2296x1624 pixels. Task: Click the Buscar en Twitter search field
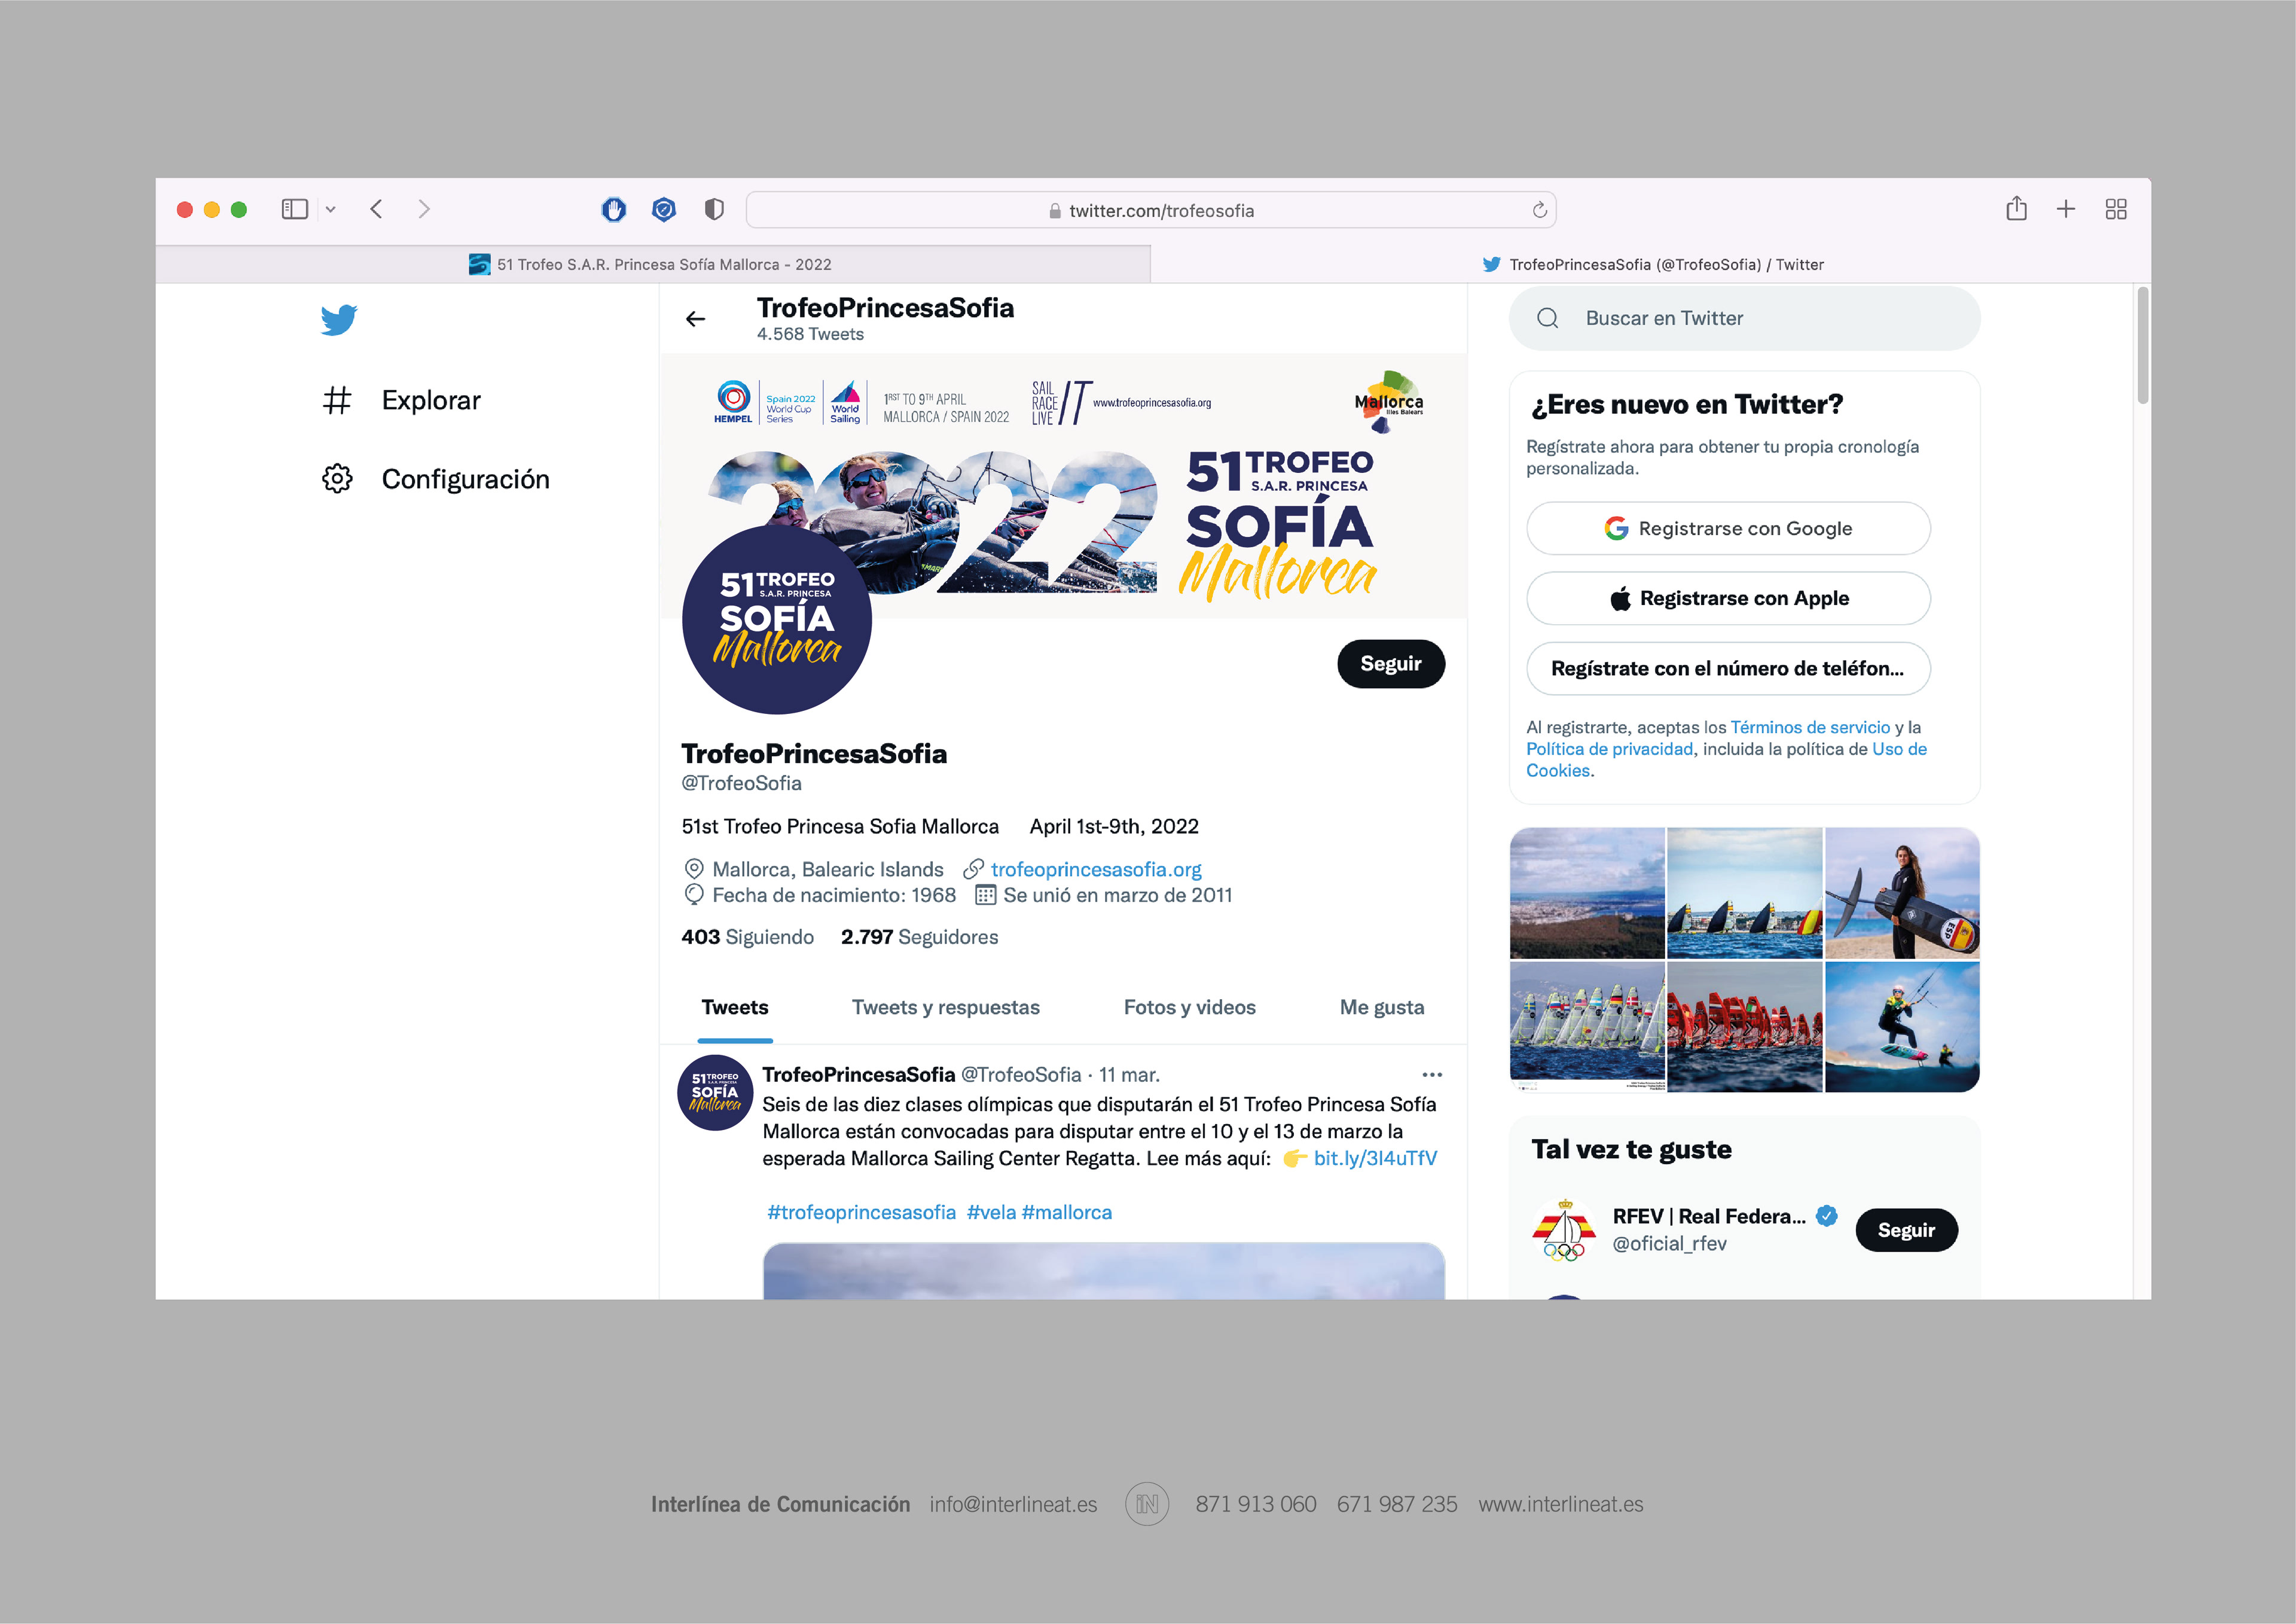pyautogui.click(x=1744, y=318)
